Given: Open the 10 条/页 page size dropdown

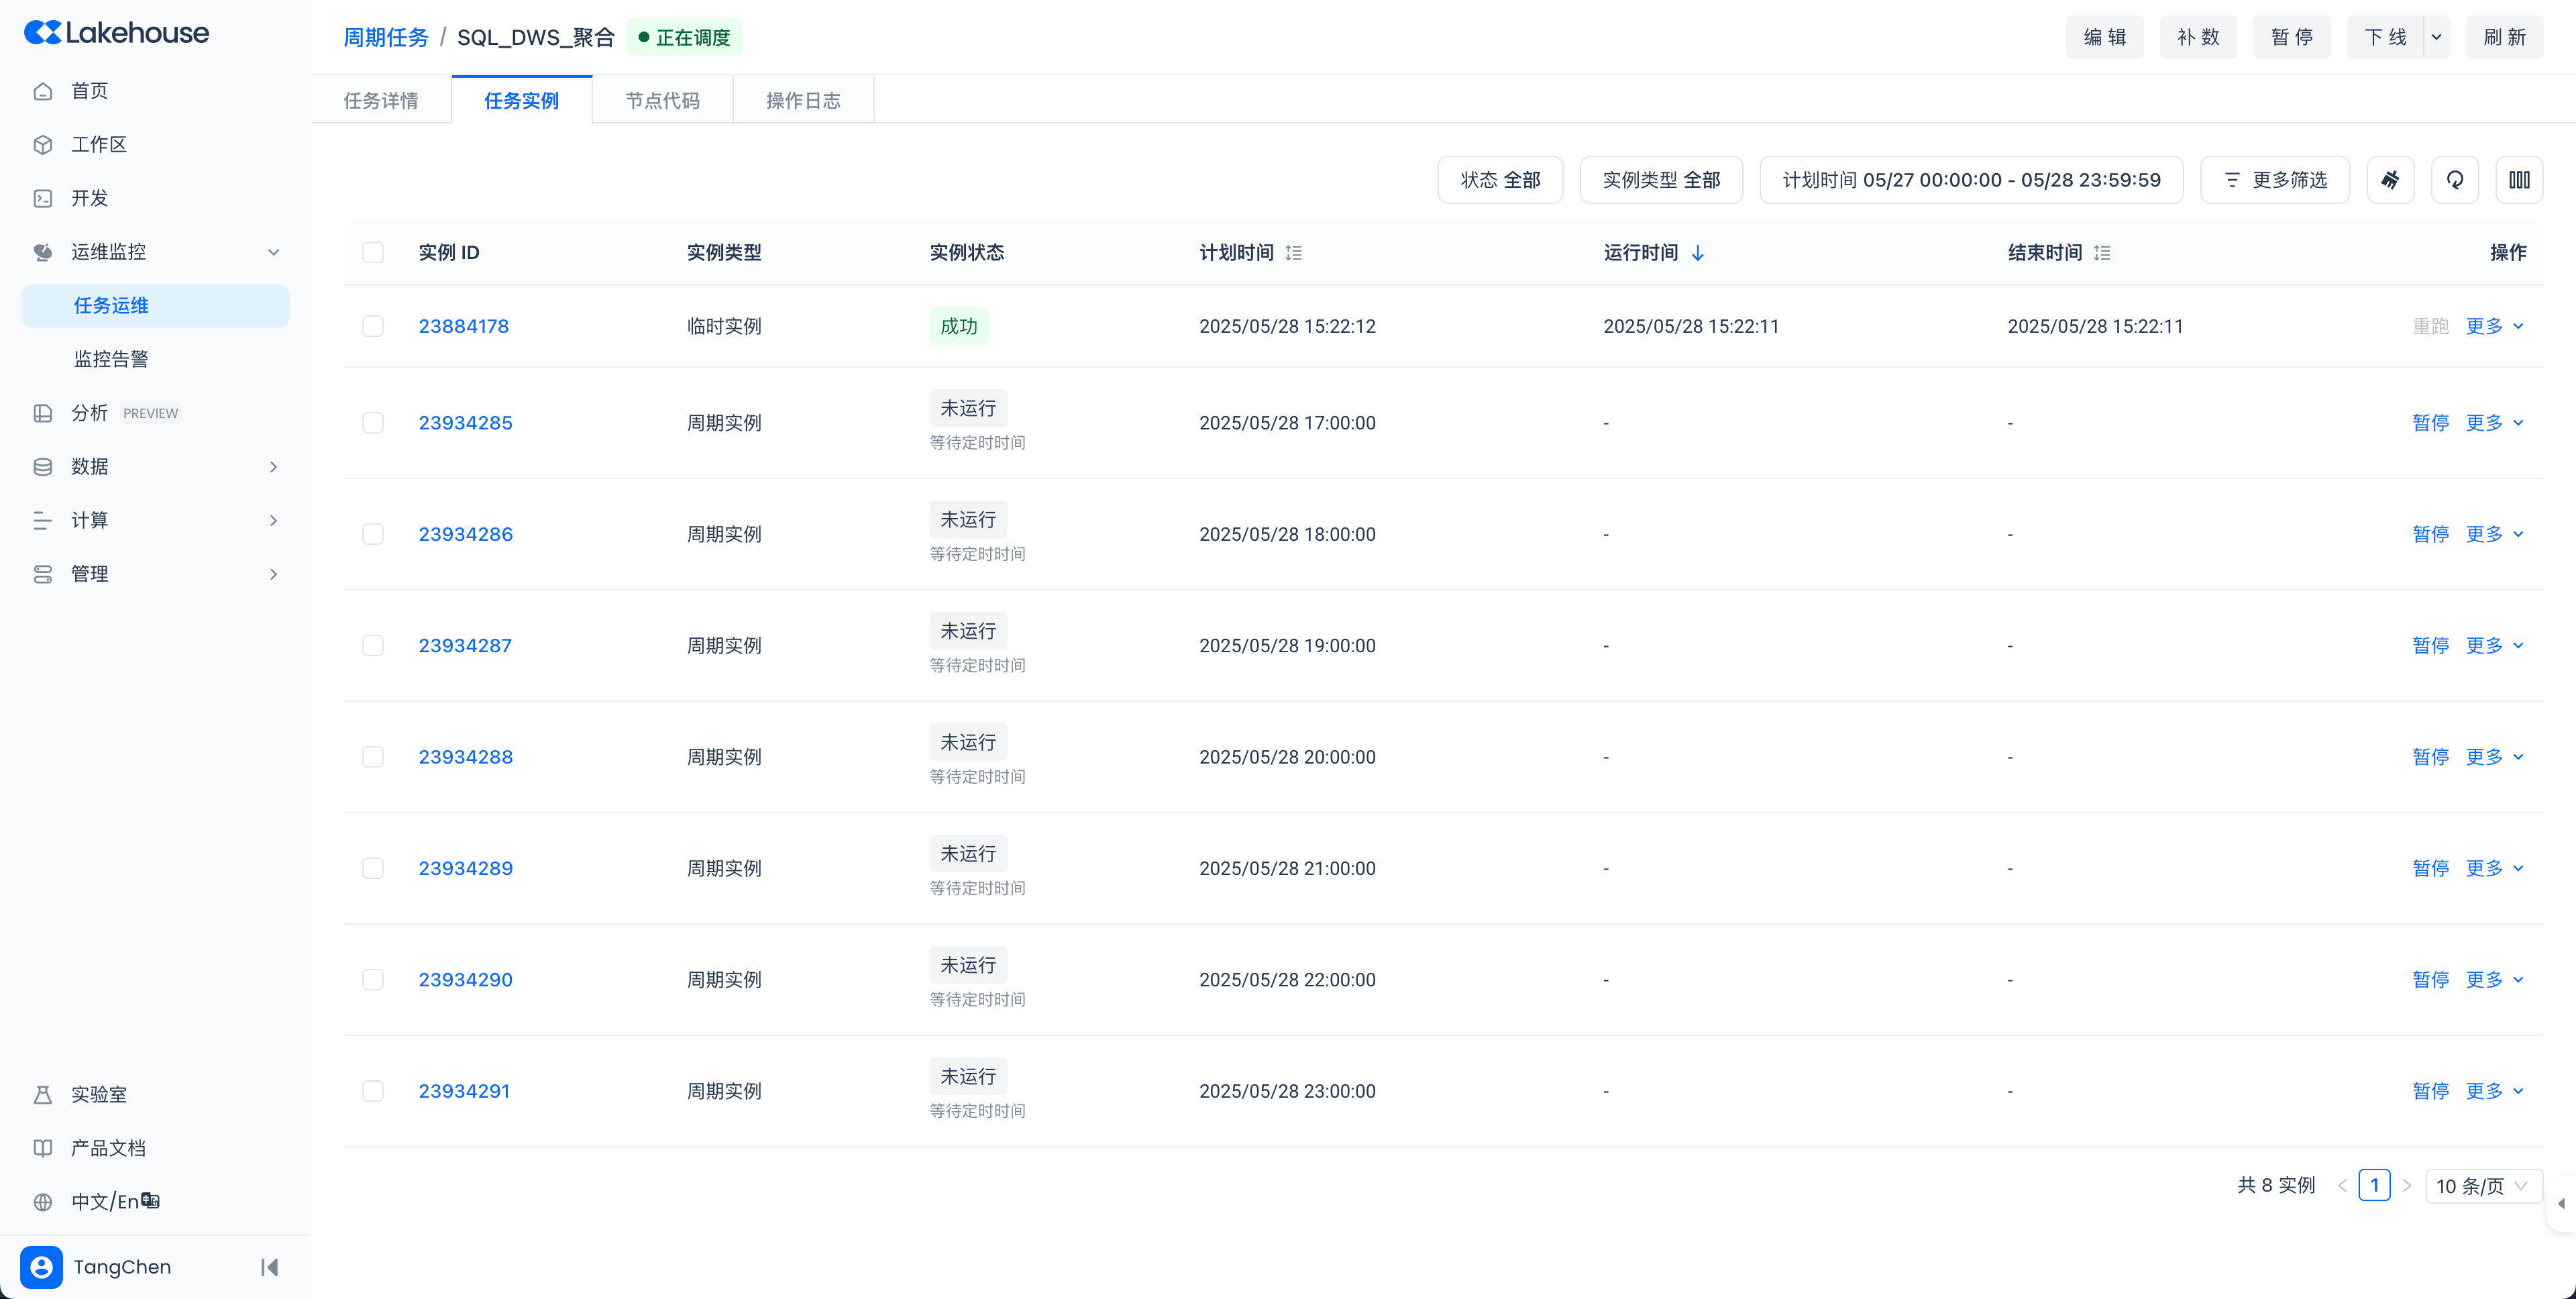Looking at the screenshot, I should (2483, 1186).
